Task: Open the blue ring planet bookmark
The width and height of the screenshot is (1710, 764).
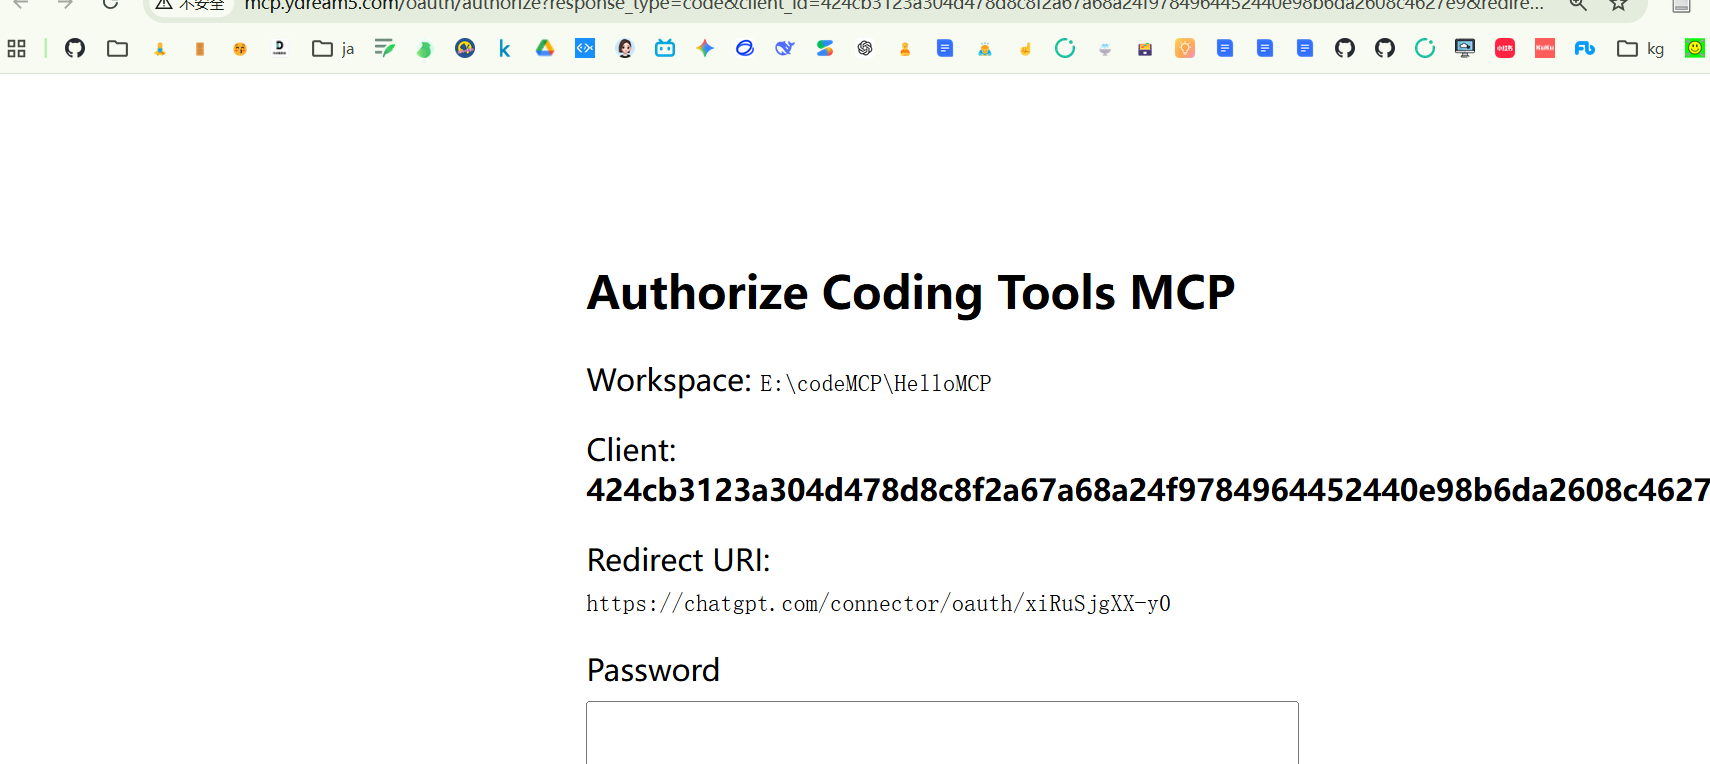Action: (x=745, y=48)
